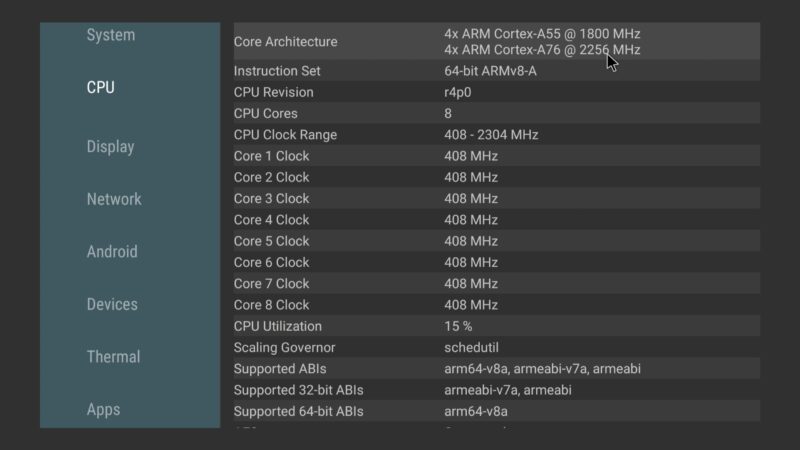Click the '15 %' utilization value
800x450 pixels.
tap(458, 326)
